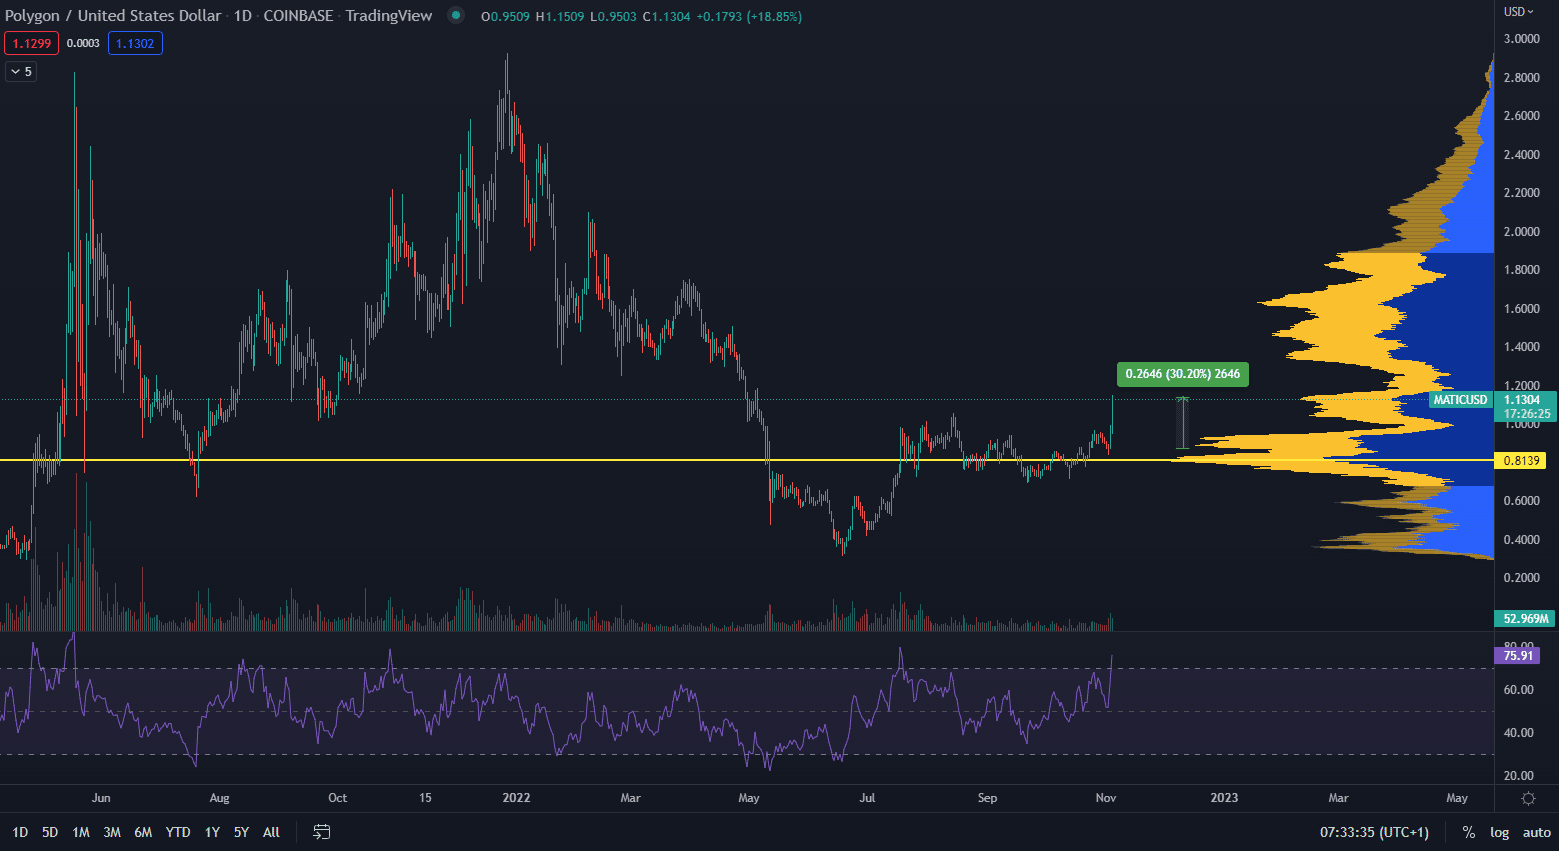Click the volume label 52.969M
This screenshot has height=851, width=1559.
[1525, 618]
